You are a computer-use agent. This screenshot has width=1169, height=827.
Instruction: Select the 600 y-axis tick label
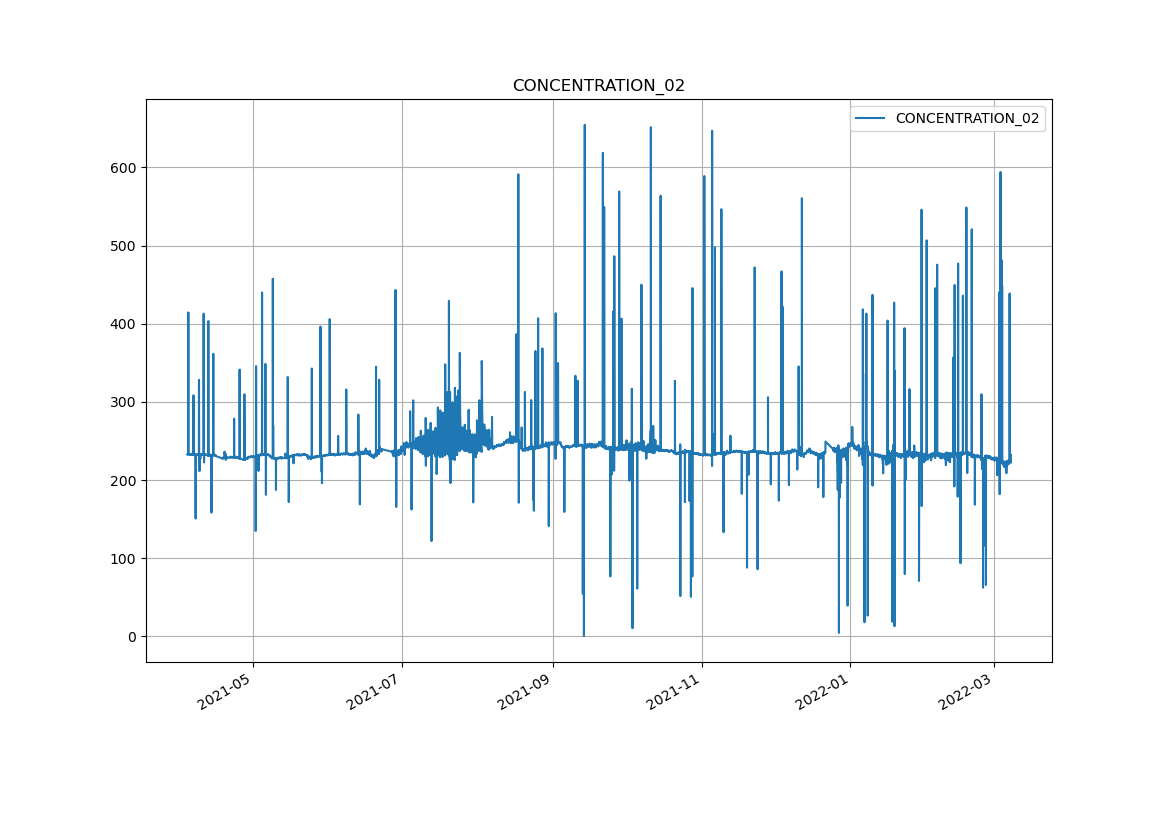(x=123, y=168)
